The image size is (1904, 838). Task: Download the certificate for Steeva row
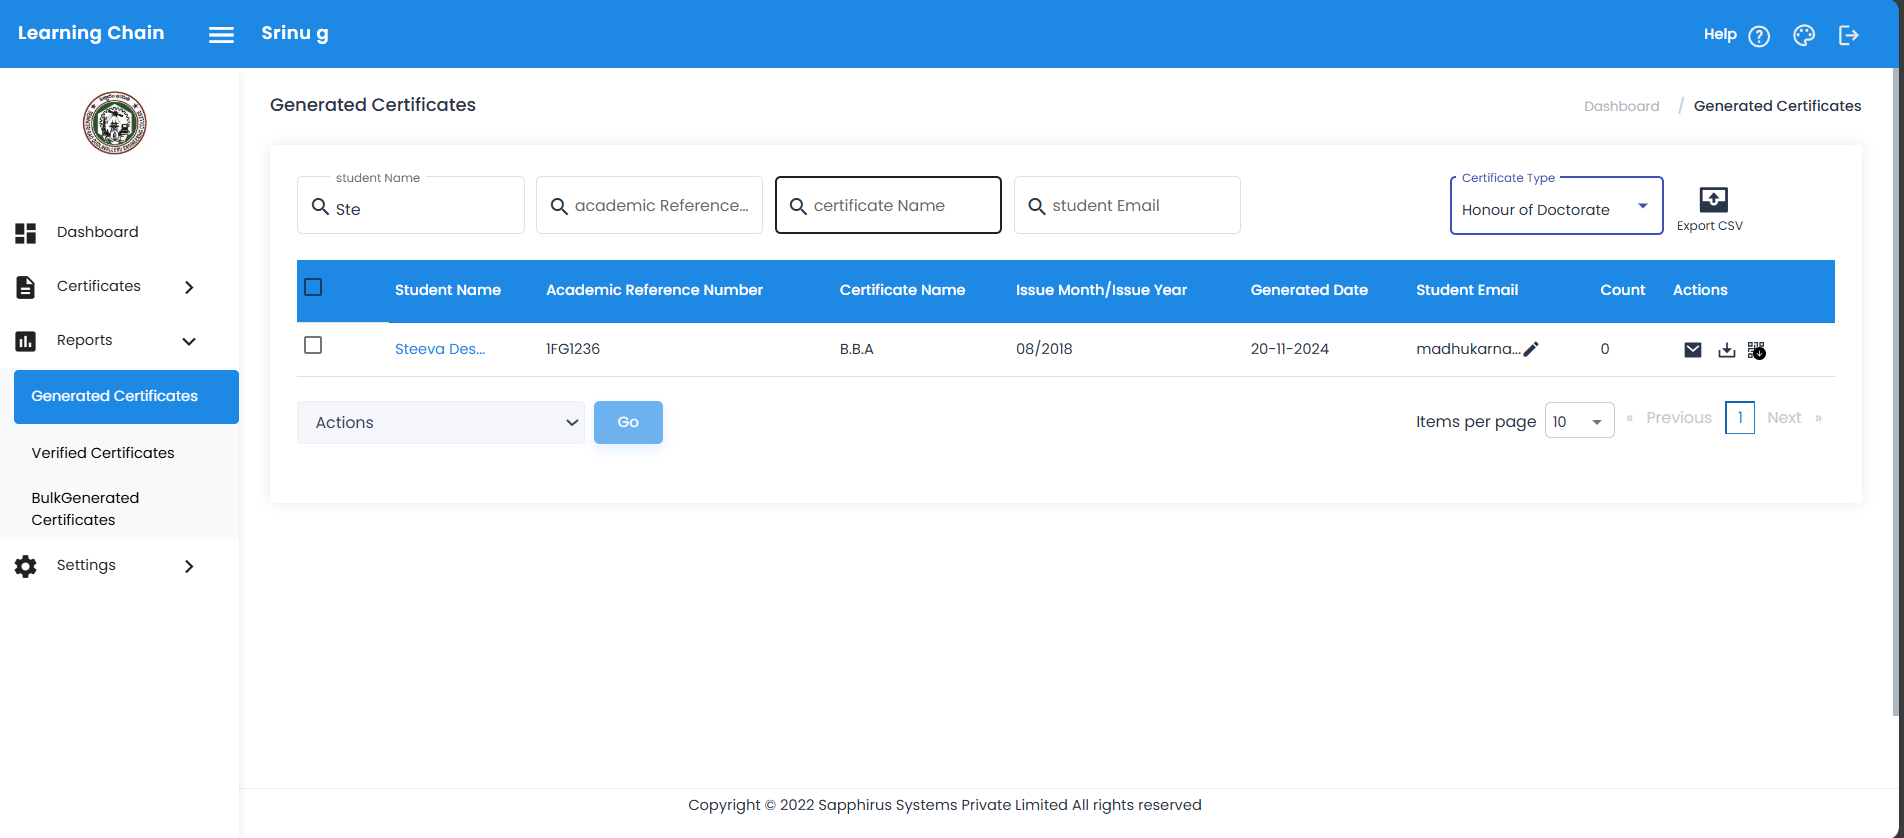click(1726, 350)
